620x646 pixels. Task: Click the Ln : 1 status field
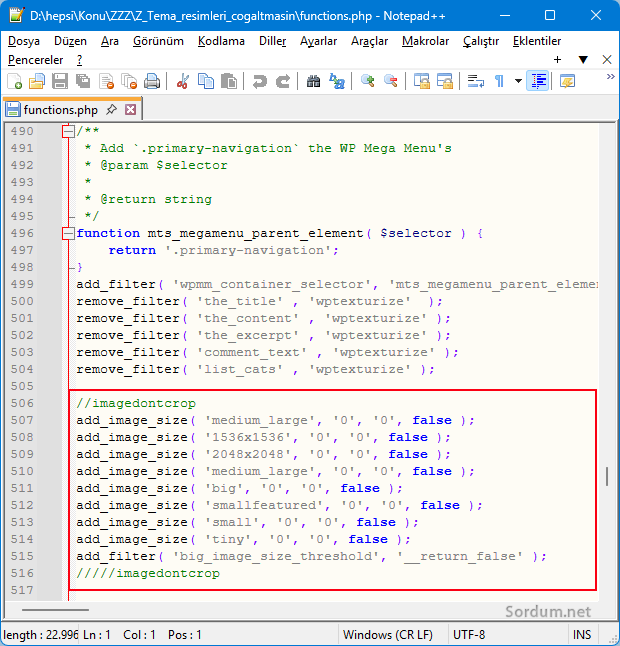tap(97, 635)
